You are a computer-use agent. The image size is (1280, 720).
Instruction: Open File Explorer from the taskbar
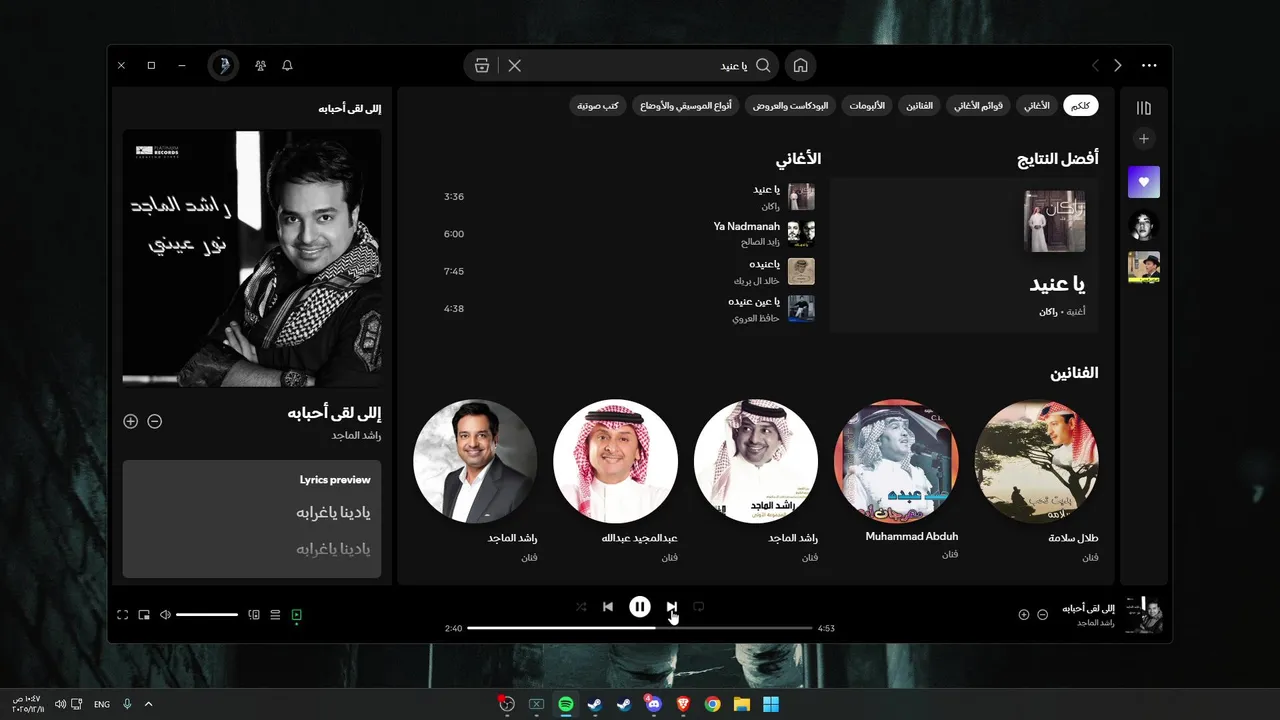(742, 704)
